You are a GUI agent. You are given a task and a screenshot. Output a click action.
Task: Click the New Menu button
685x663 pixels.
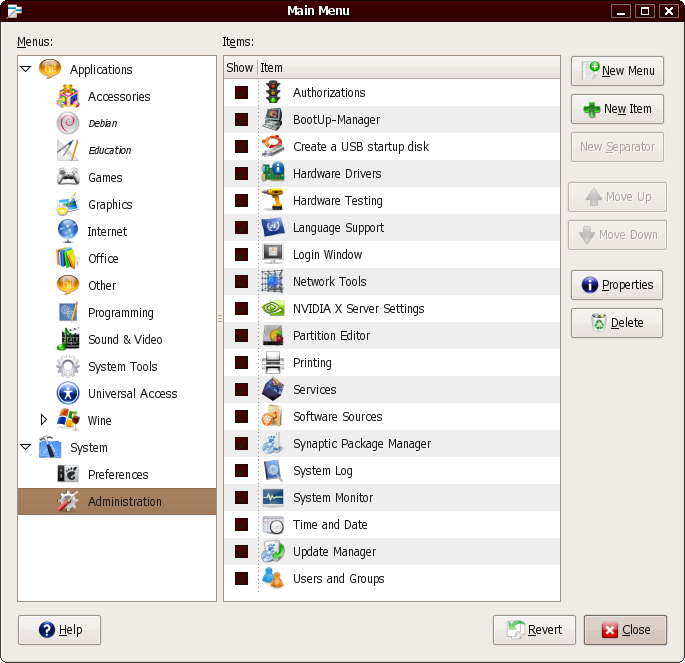tap(617, 71)
